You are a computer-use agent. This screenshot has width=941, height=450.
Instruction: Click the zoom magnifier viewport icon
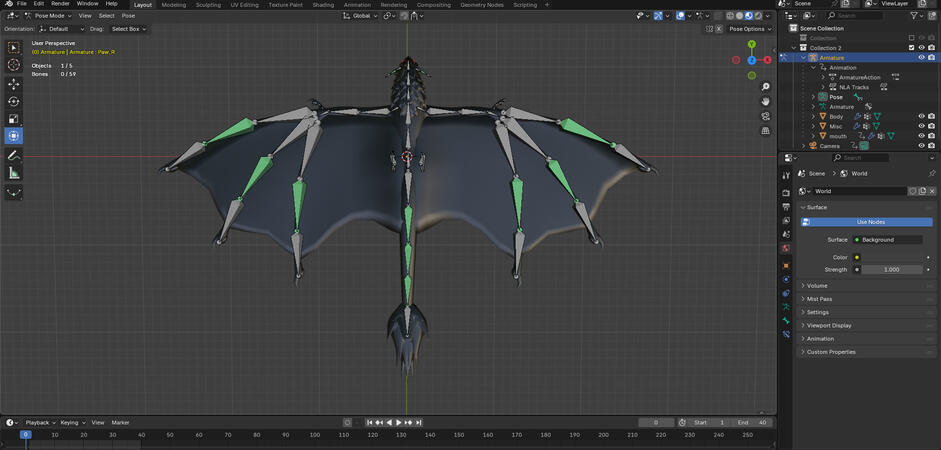(x=765, y=87)
